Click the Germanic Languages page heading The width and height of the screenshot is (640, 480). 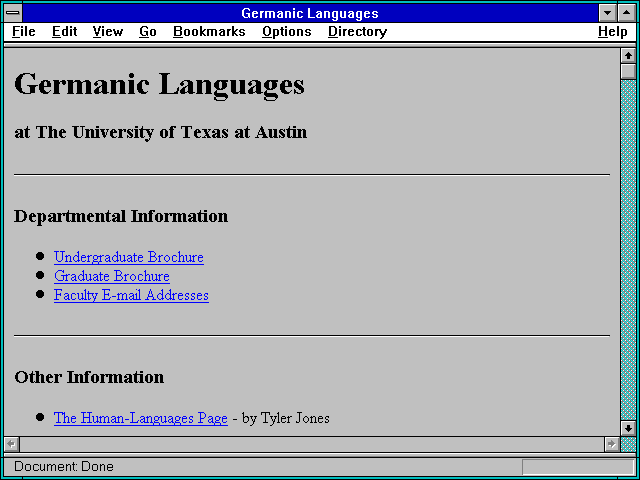coord(159,84)
